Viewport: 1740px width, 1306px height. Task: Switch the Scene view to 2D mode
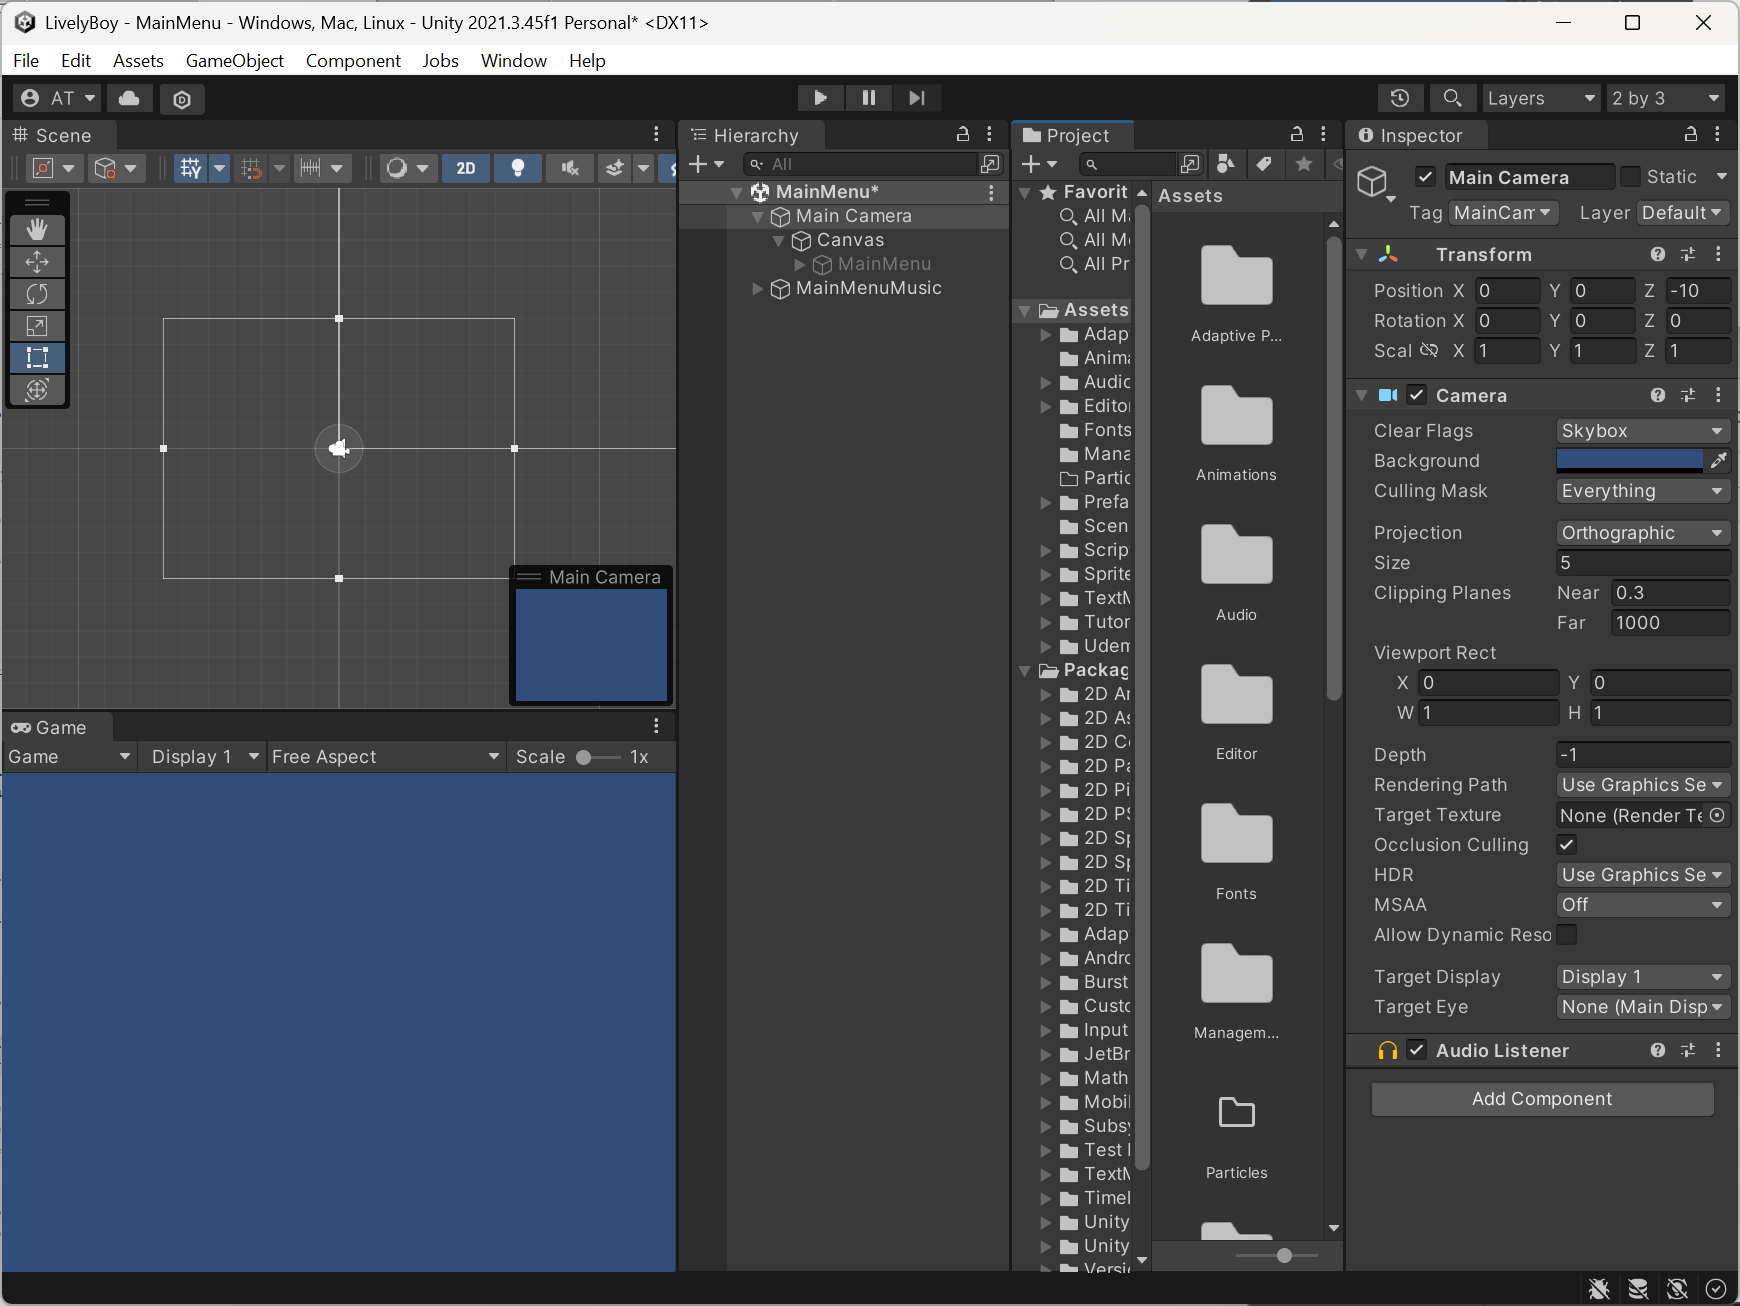(466, 168)
